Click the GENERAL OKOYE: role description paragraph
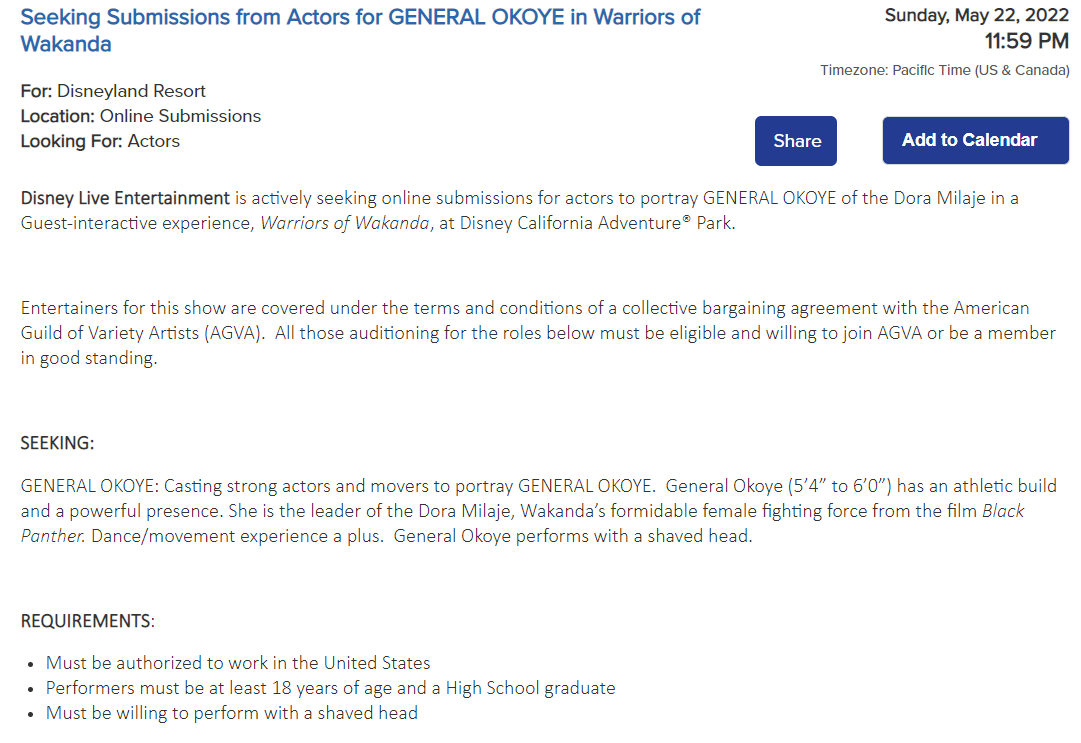This screenshot has width=1081, height=743. (400, 511)
